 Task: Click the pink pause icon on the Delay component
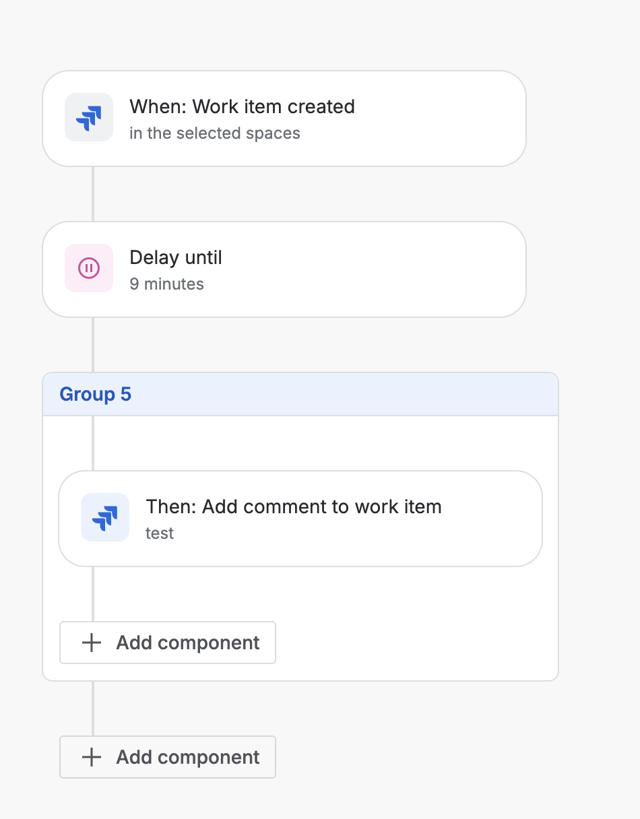click(x=88, y=268)
